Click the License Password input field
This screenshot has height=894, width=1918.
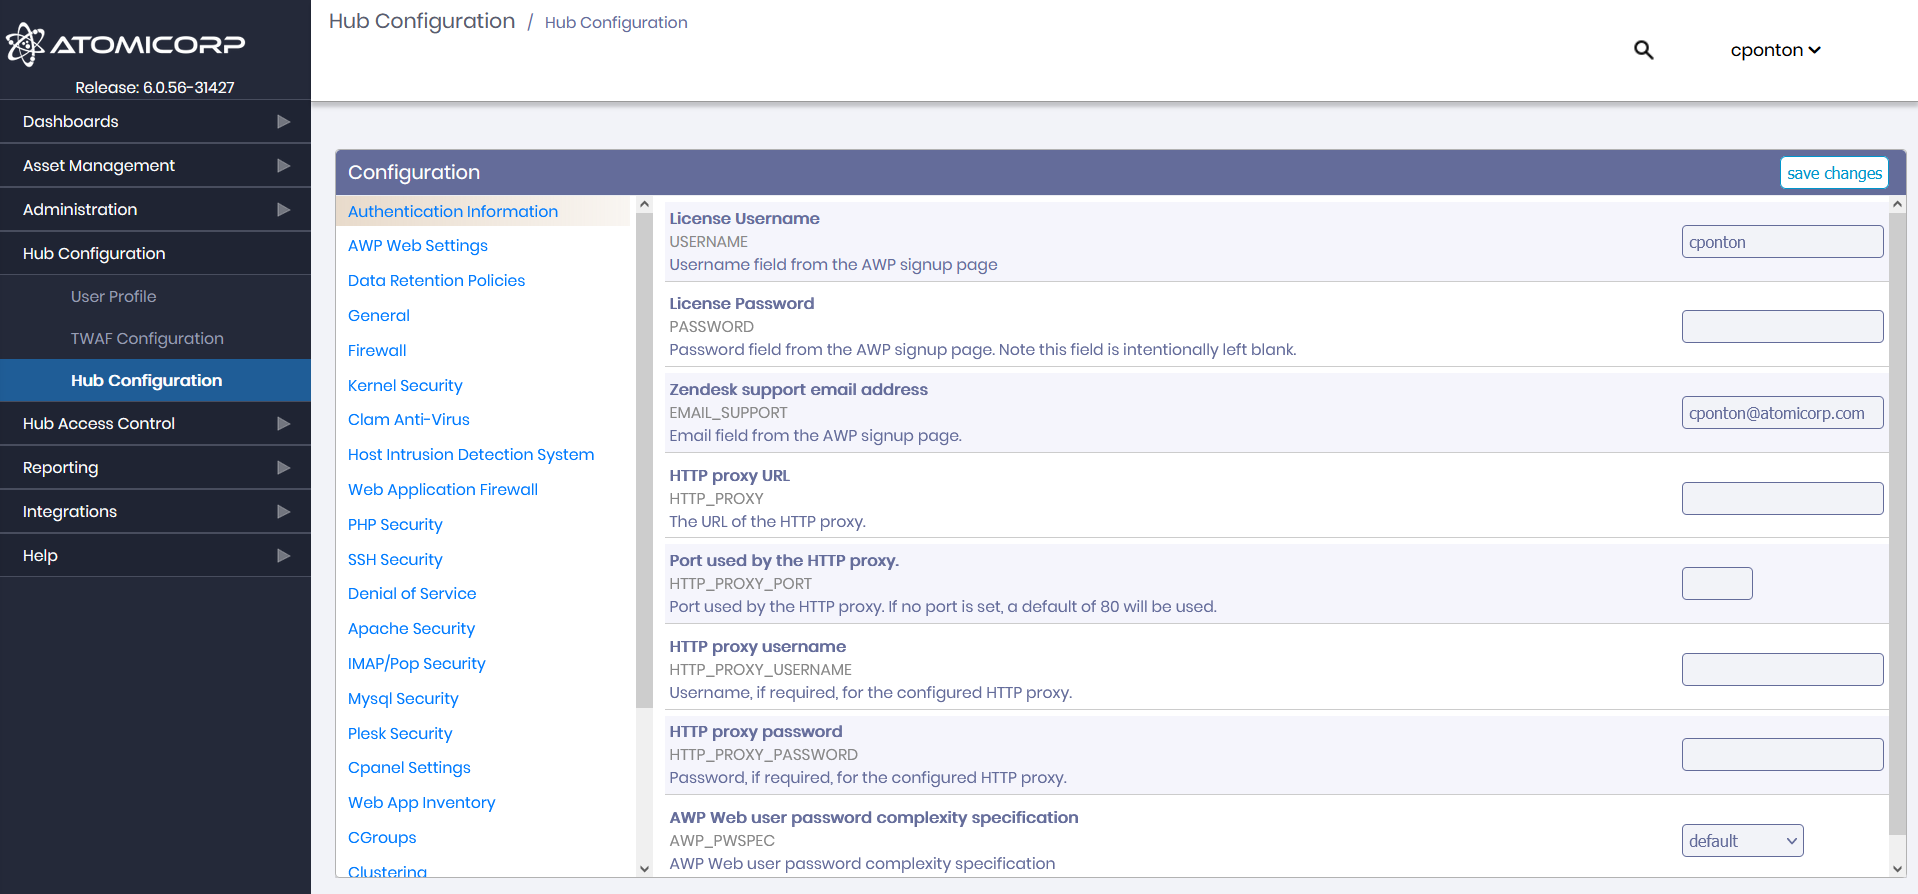click(x=1782, y=327)
